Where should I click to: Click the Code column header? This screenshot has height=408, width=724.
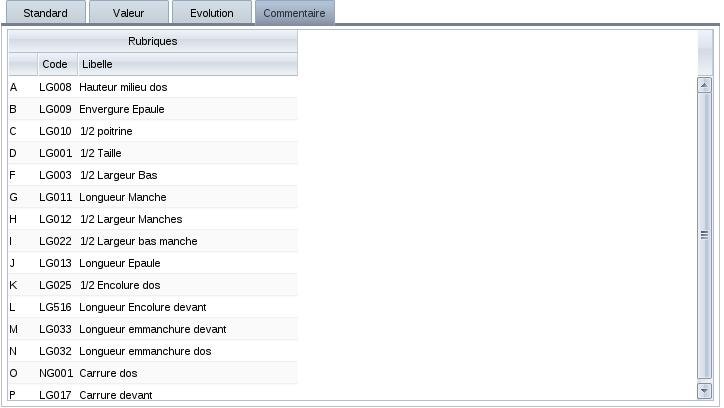point(55,64)
